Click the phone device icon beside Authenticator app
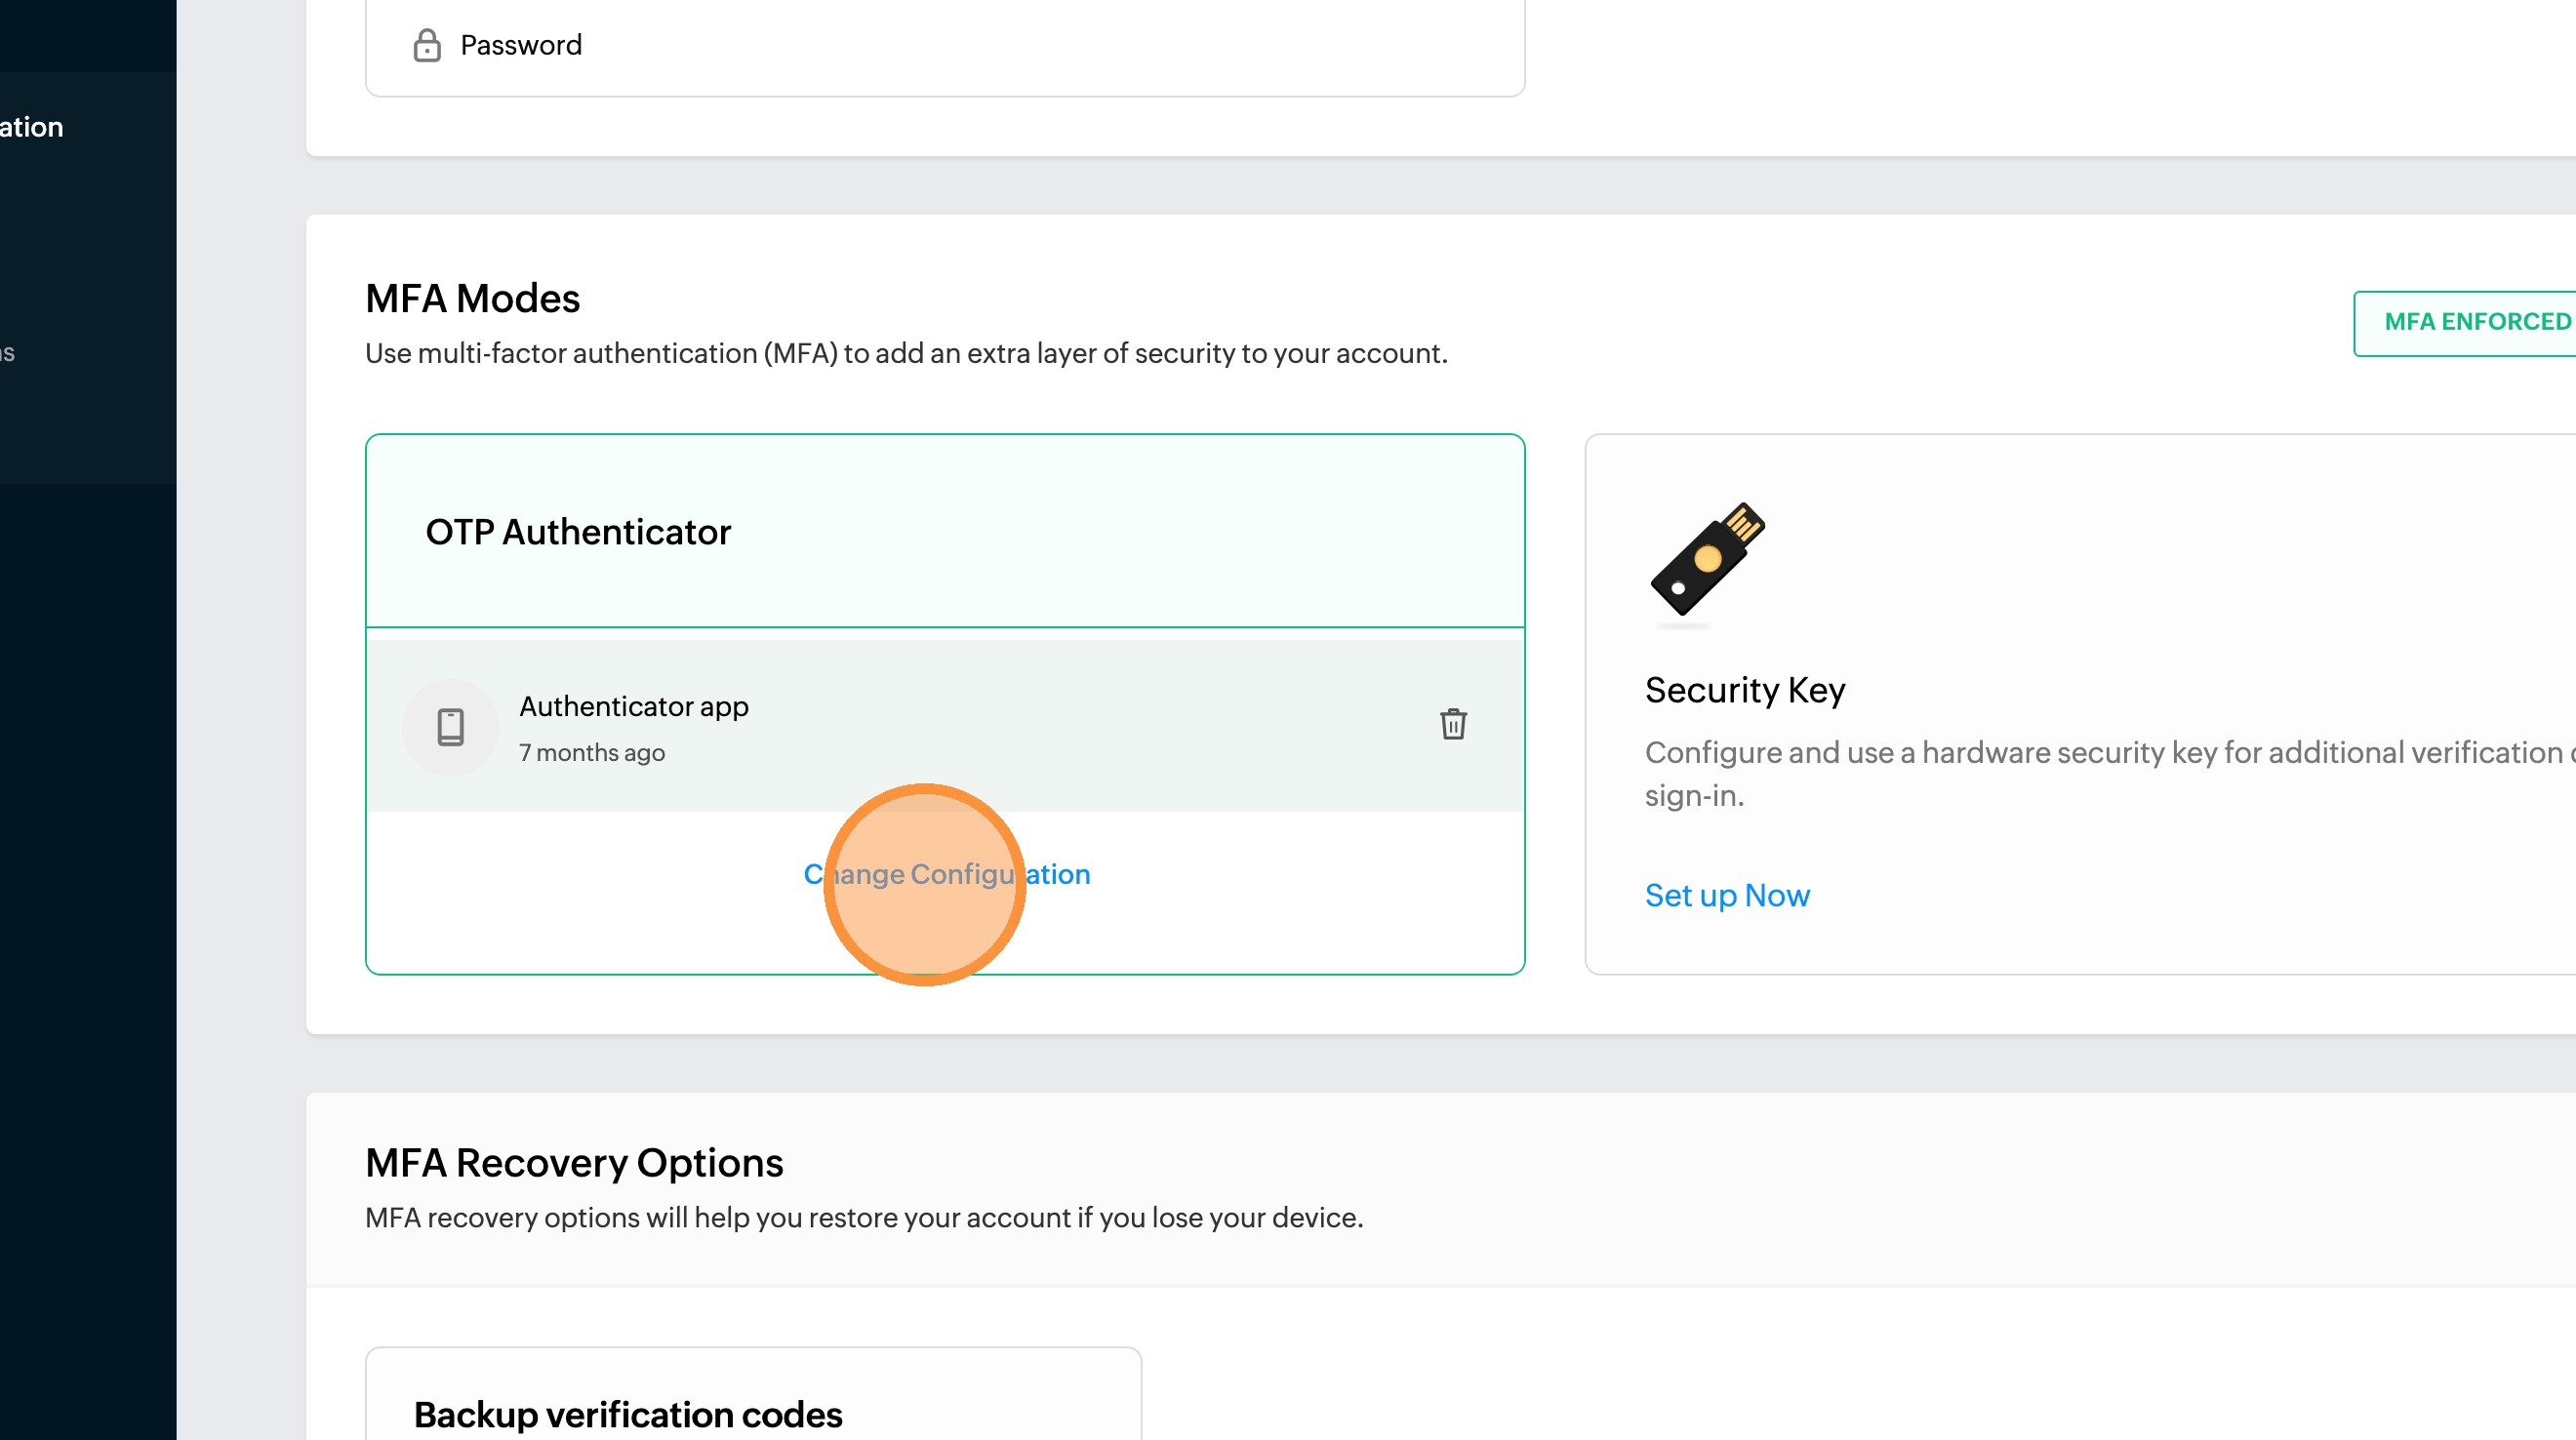The image size is (2576, 1440). coord(451,727)
